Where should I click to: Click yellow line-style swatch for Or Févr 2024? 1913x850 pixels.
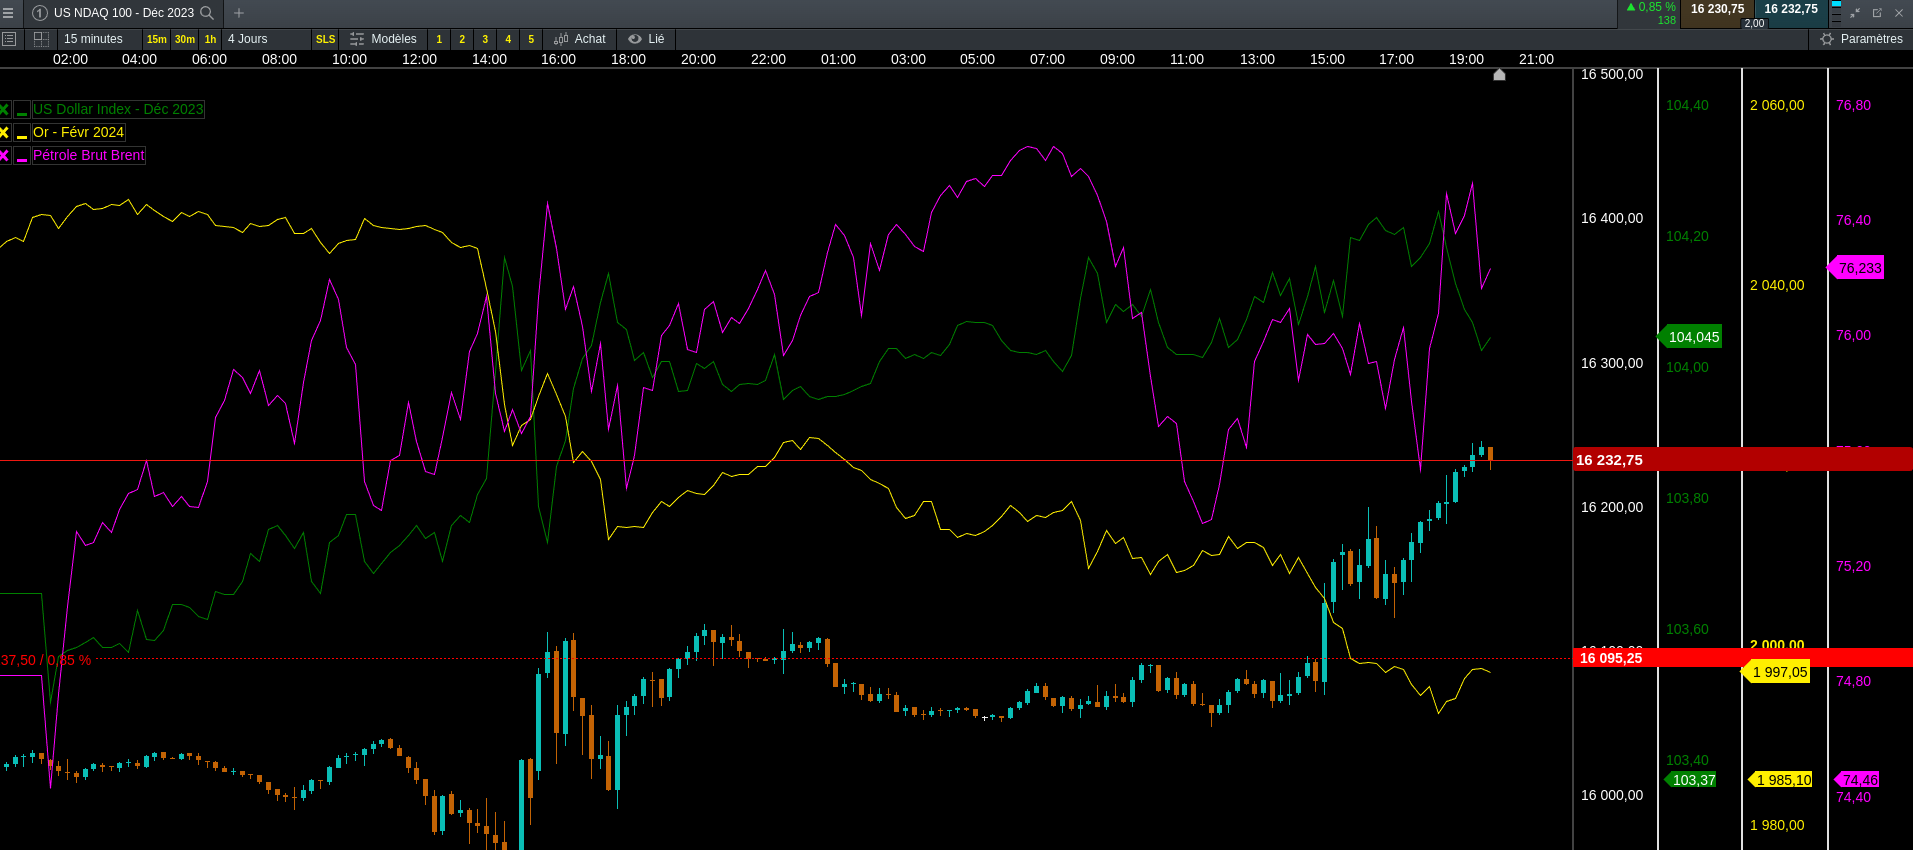22,132
